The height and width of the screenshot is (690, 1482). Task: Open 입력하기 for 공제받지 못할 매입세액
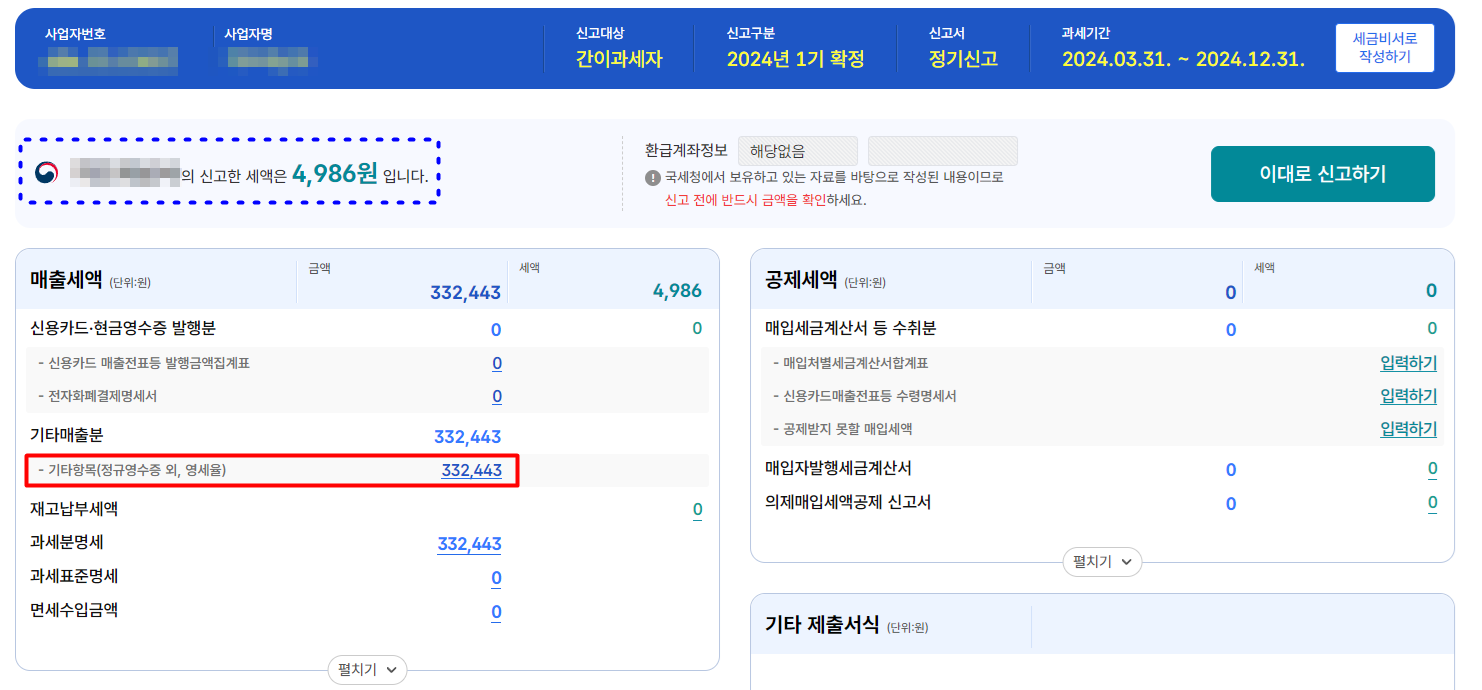(x=1406, y=428)
